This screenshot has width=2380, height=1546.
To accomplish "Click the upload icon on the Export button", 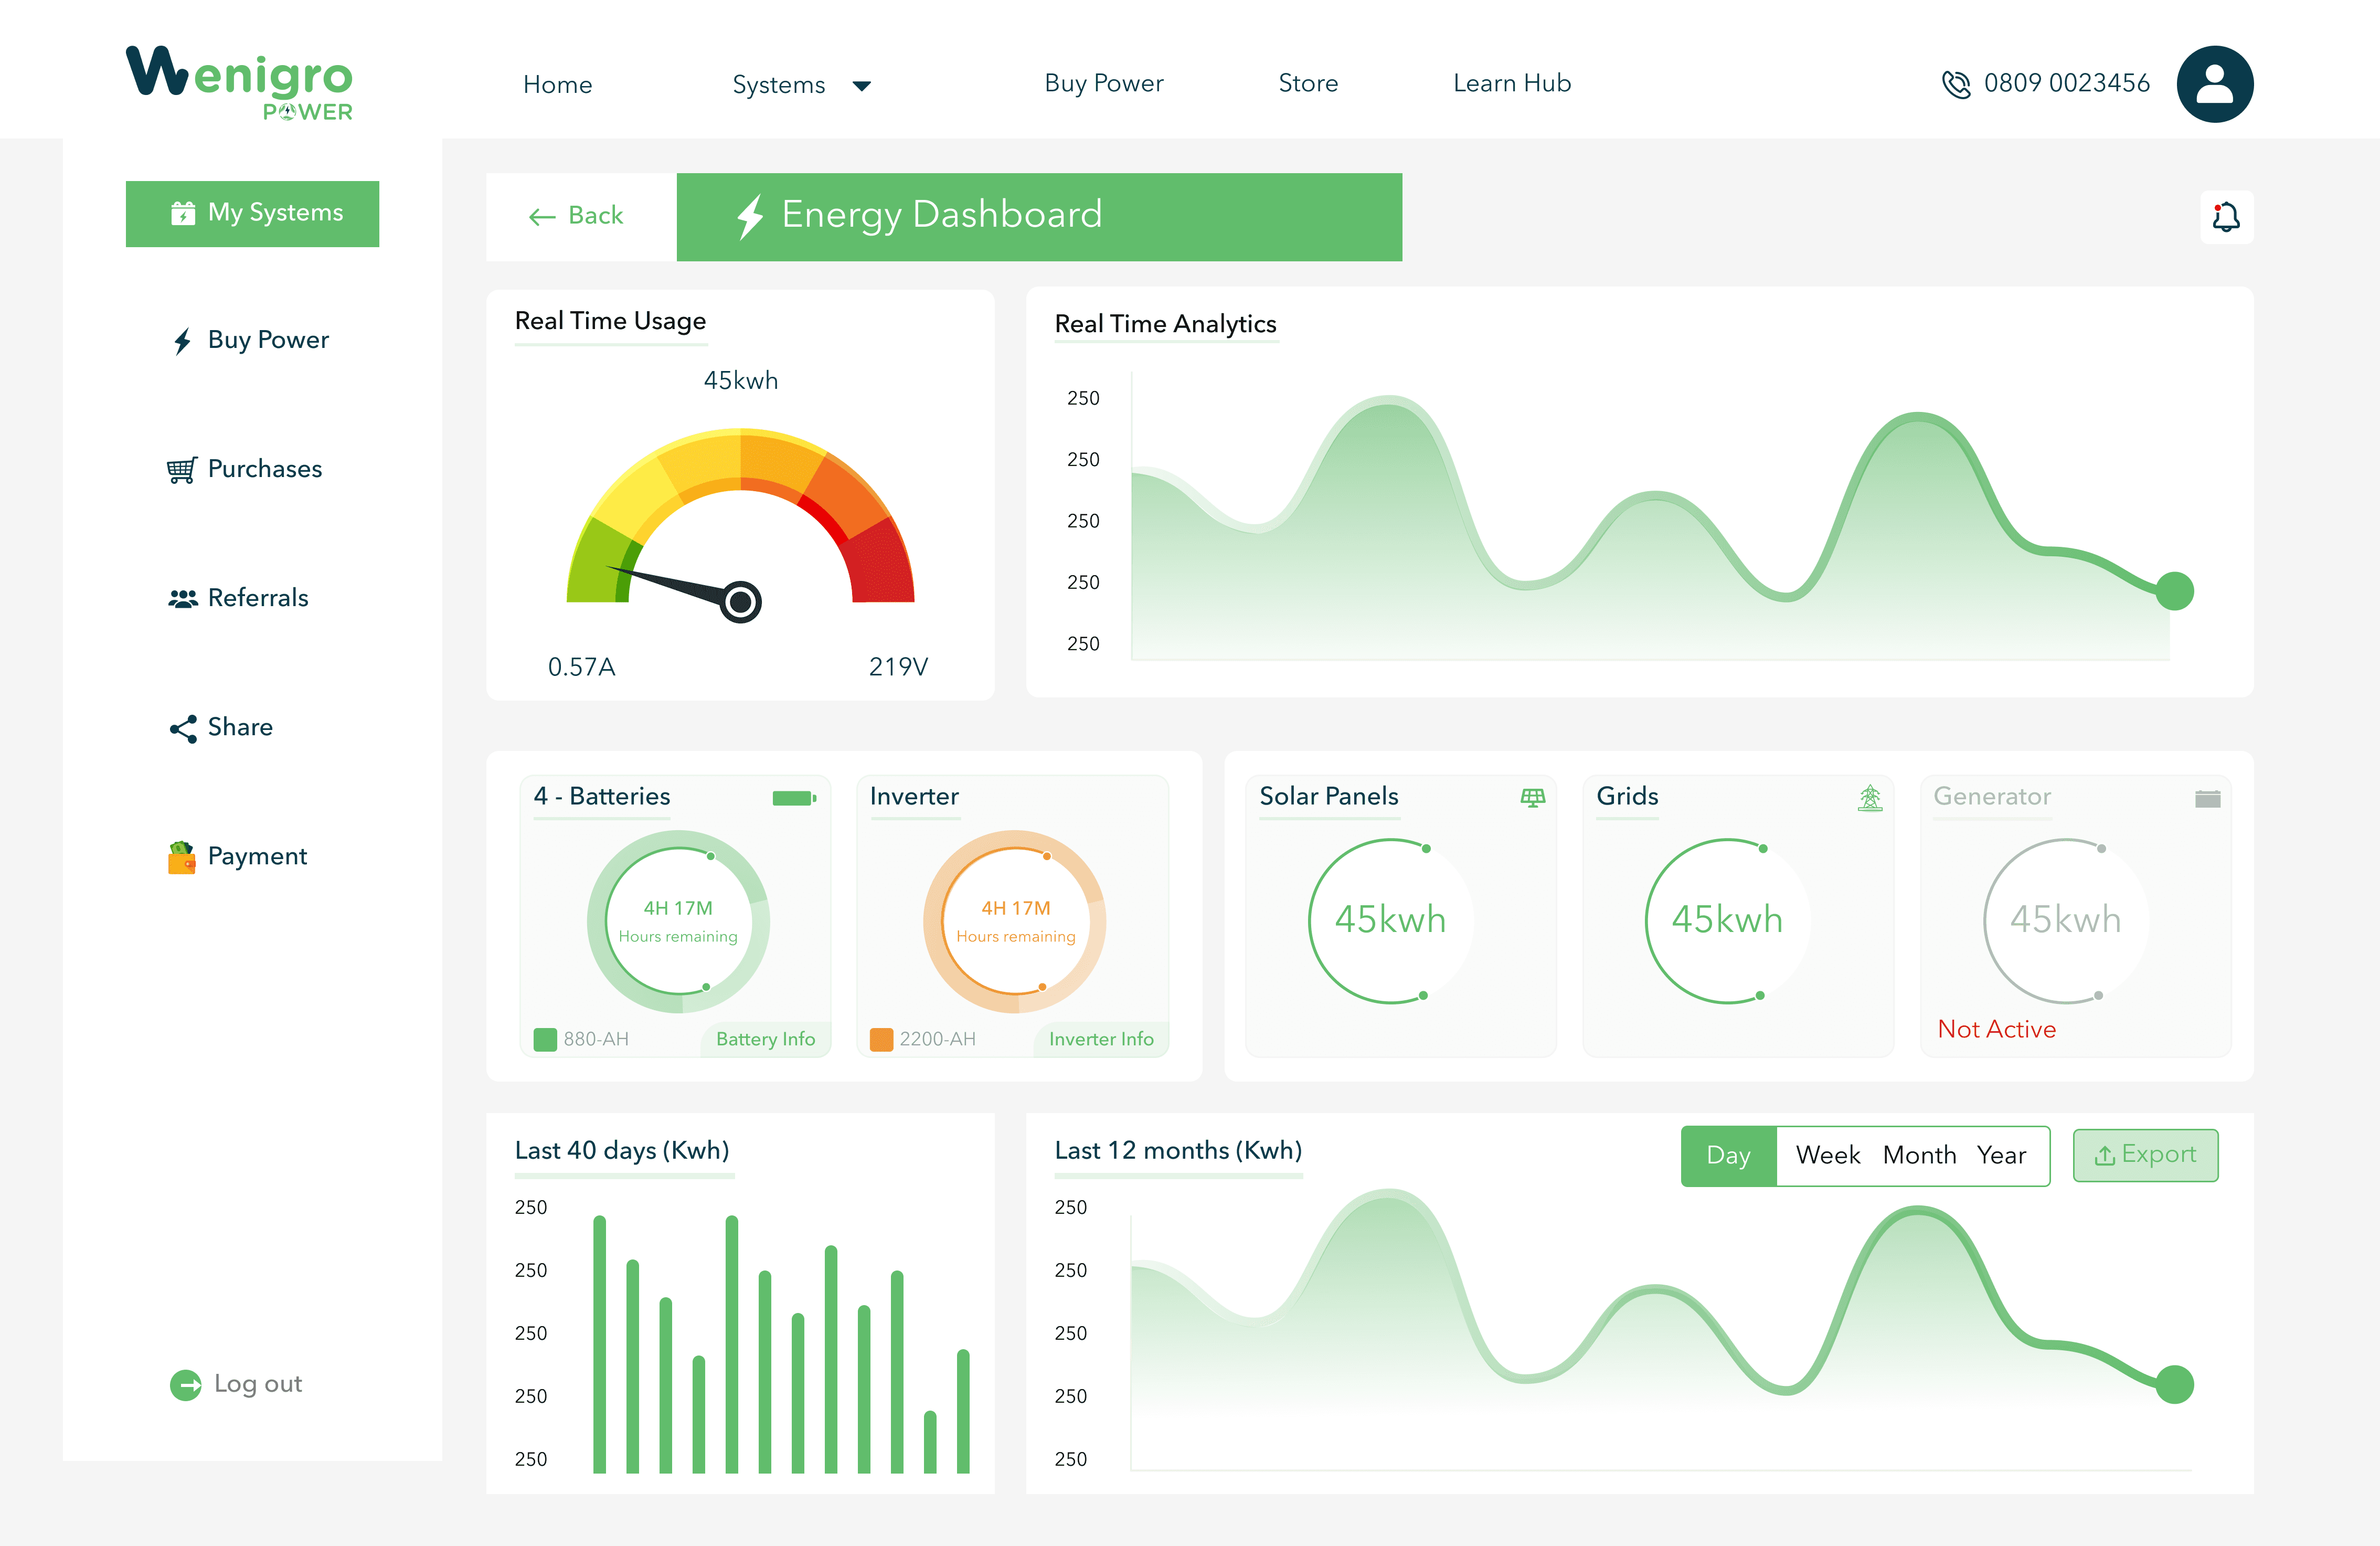I will (2104, 1156).
